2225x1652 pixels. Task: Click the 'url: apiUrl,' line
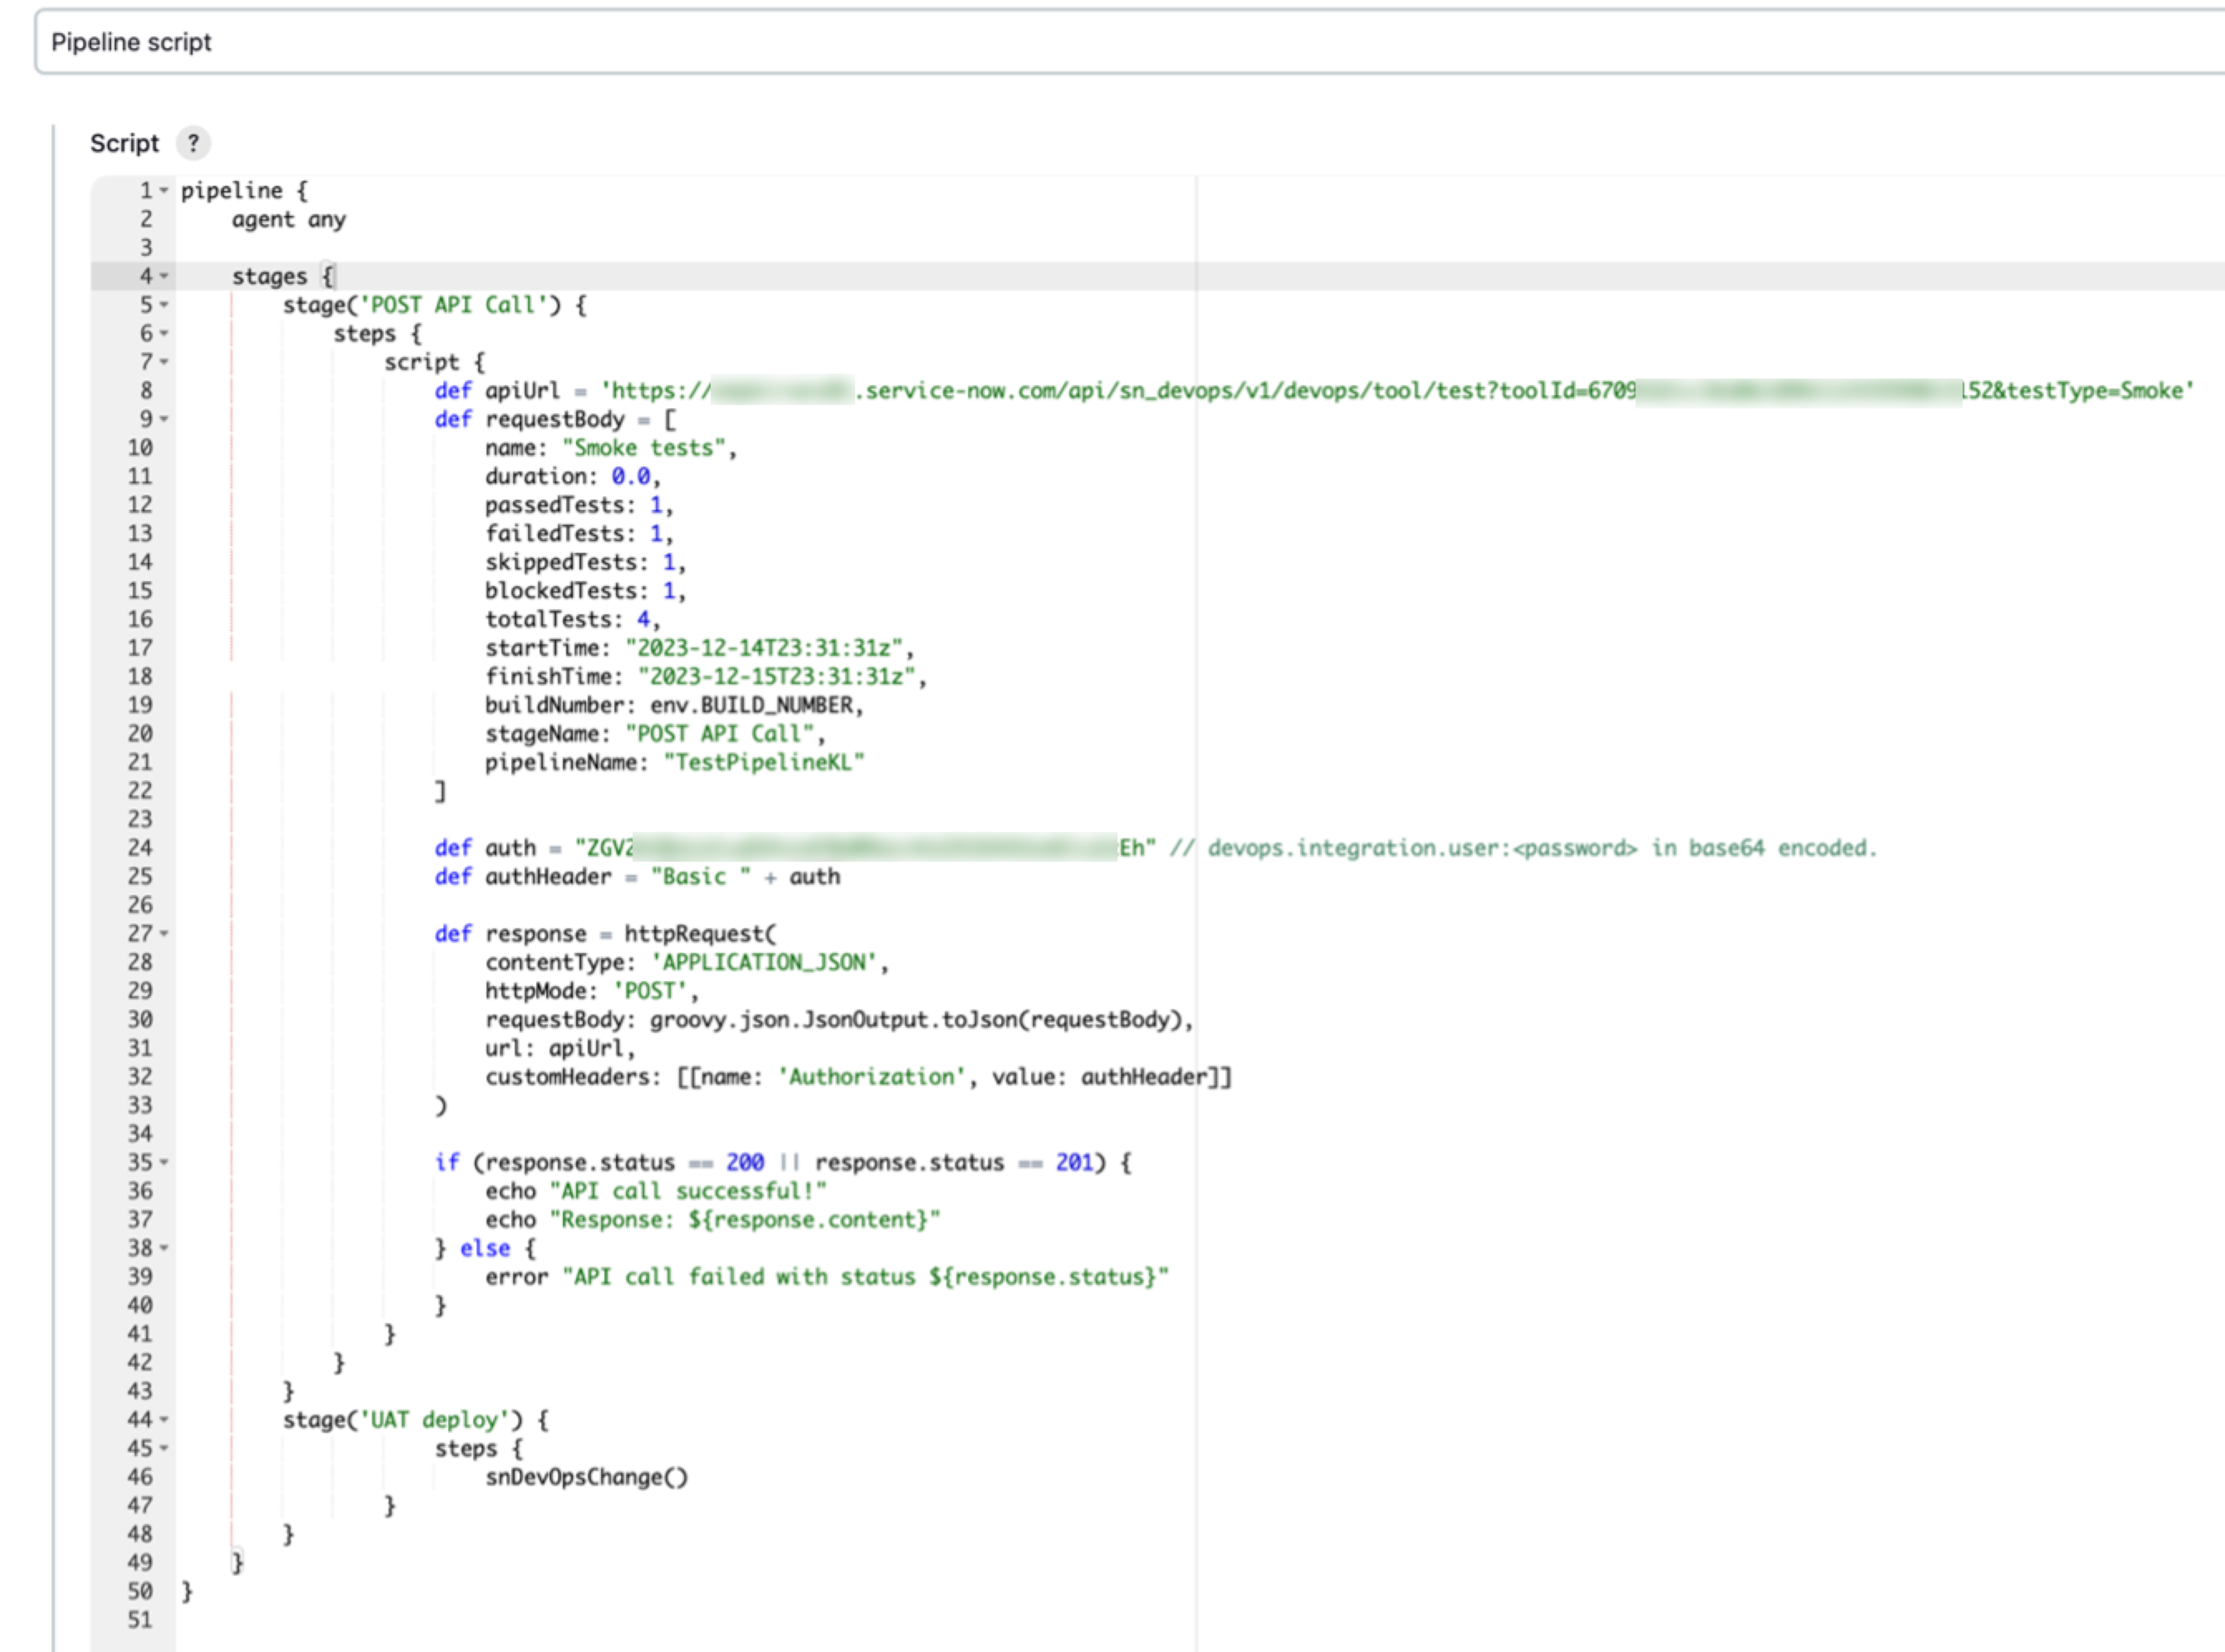click(x=560, y=1049)
